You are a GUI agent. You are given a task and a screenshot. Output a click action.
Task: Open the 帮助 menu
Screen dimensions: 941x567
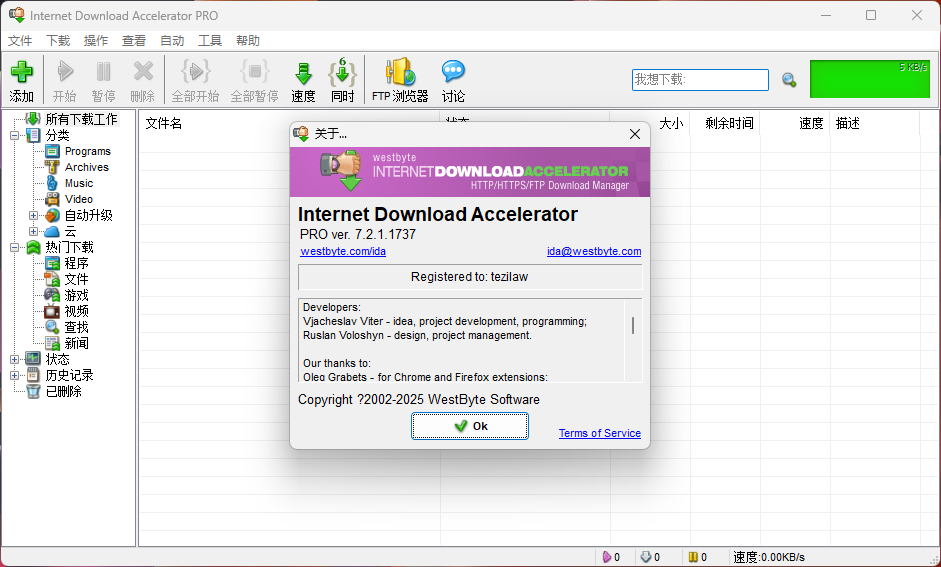[x=248, y=41]
